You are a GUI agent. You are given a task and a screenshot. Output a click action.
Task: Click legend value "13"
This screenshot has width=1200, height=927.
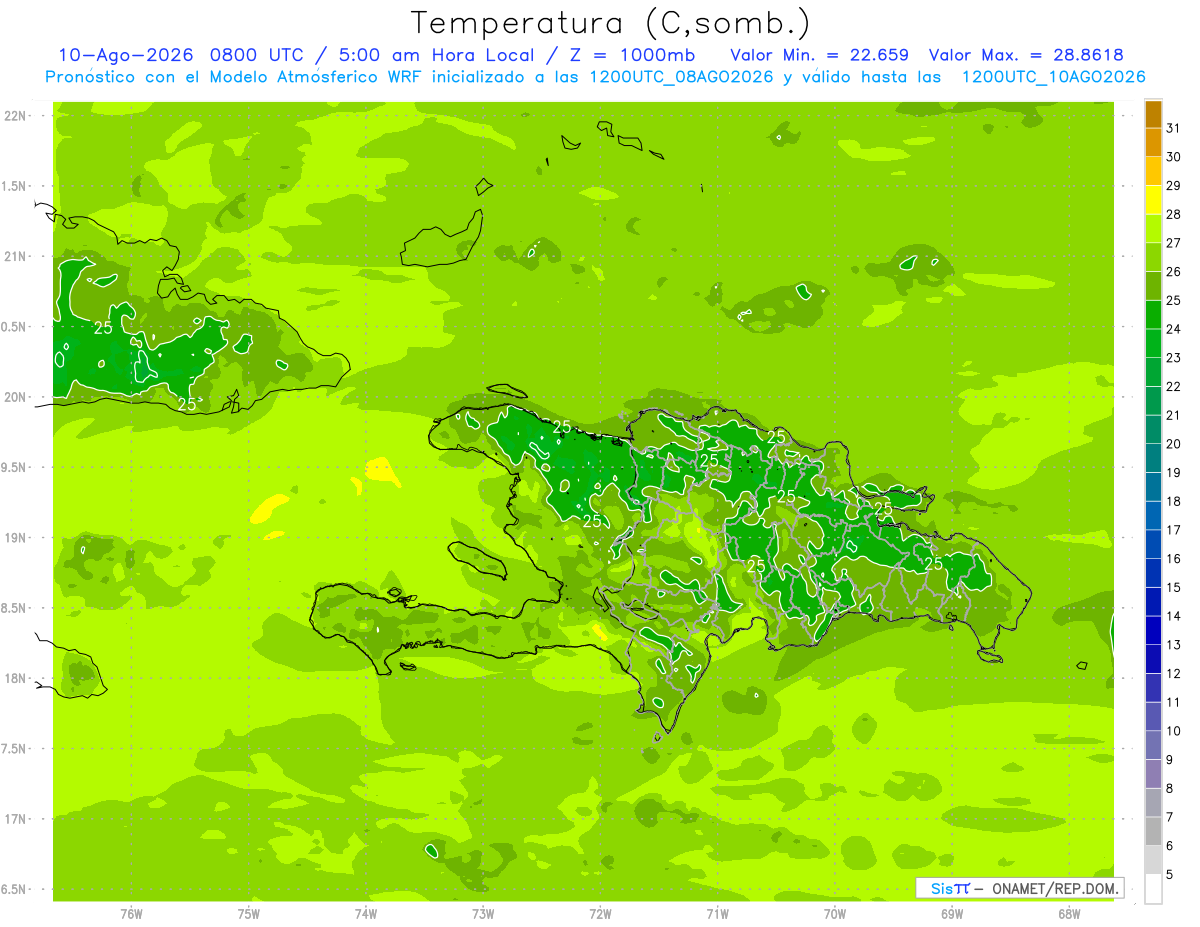(1173, 645)
